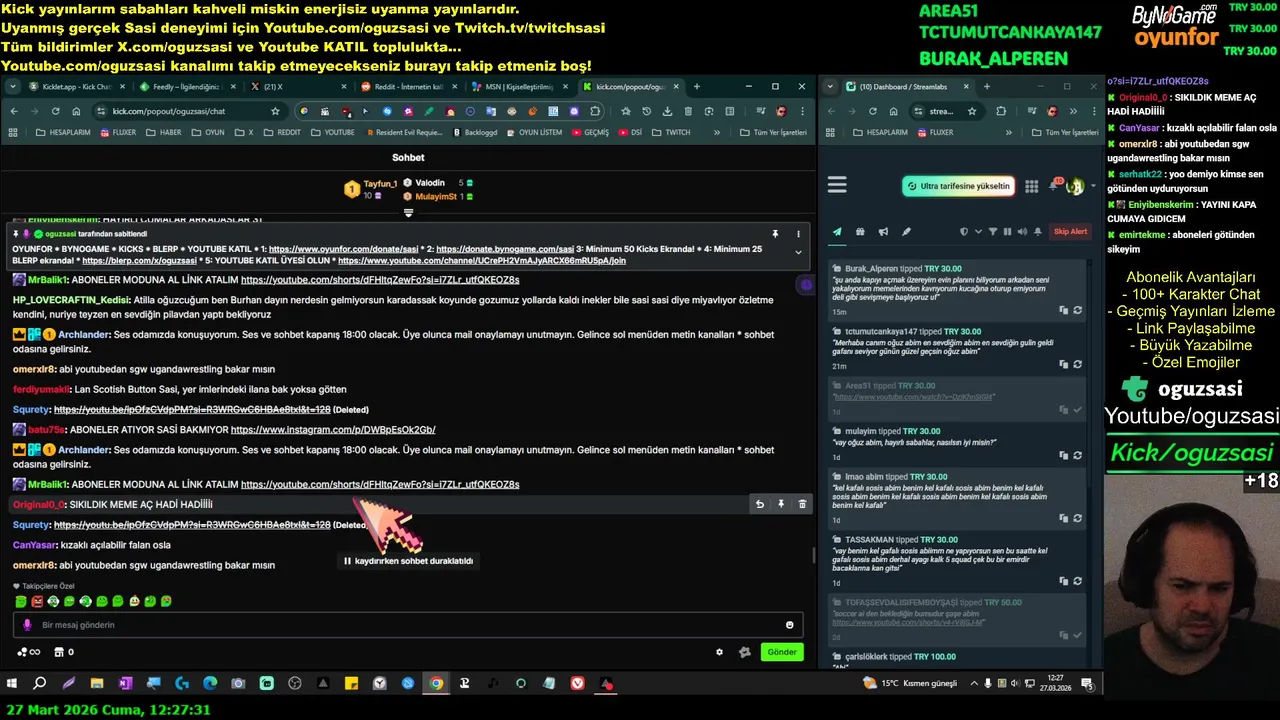Resume chat via kaydırırken sohbet duraklatıldı
The image size is (1280, 720).
pyautogui.click(x=408, y=561)
